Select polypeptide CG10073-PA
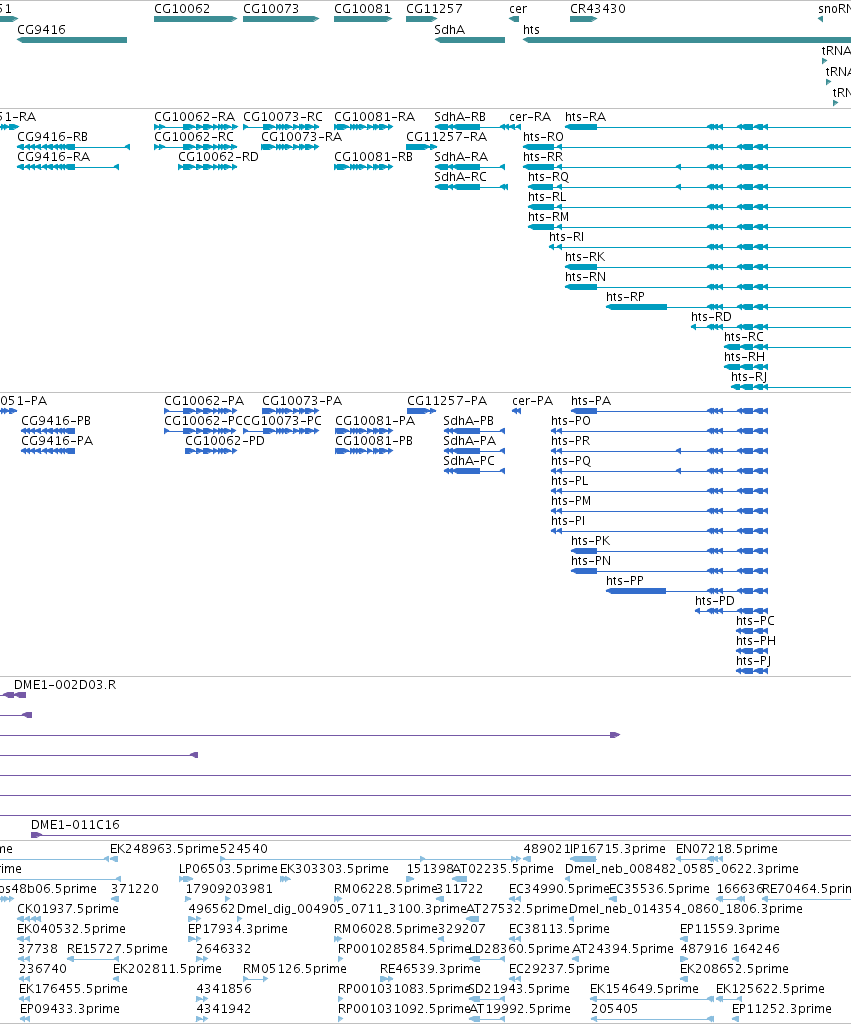Image resolution: width=851 pixels, height=1024 pixels. pyautogui.click(x=291, y=411)
